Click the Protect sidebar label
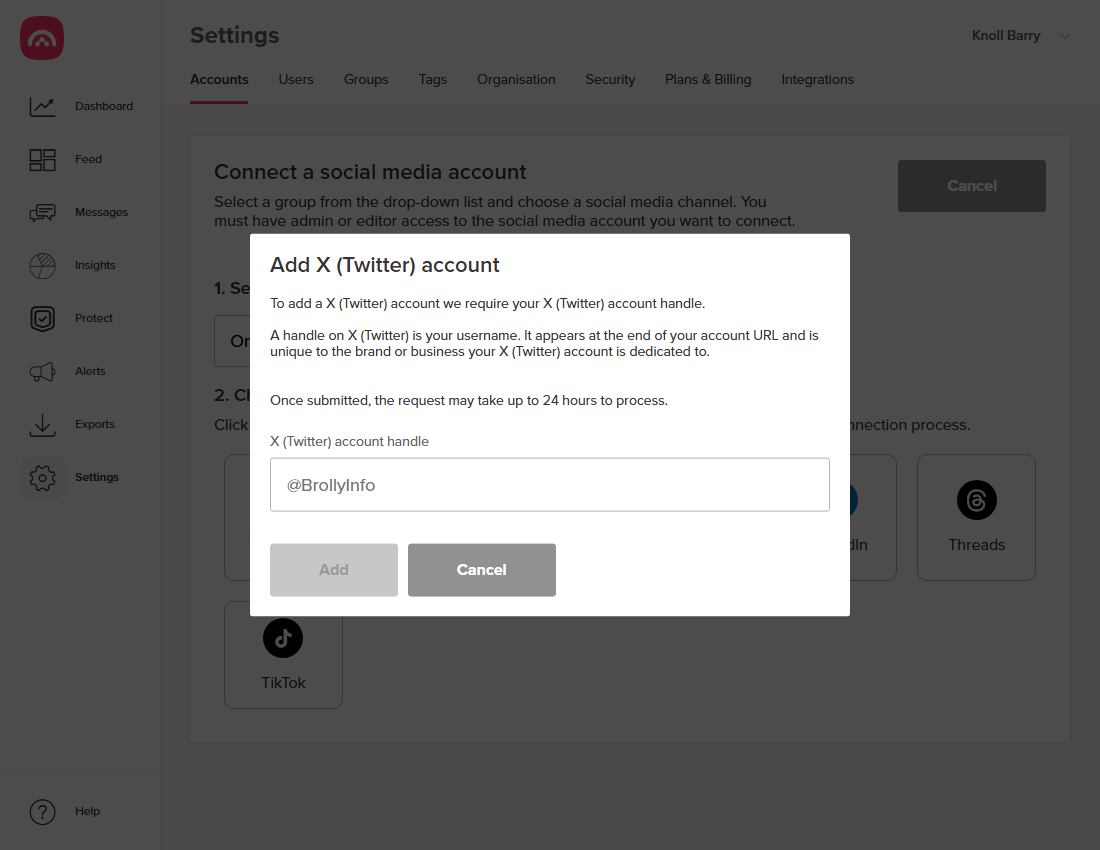Screen dimensions: 1100x850 [93, 318]
